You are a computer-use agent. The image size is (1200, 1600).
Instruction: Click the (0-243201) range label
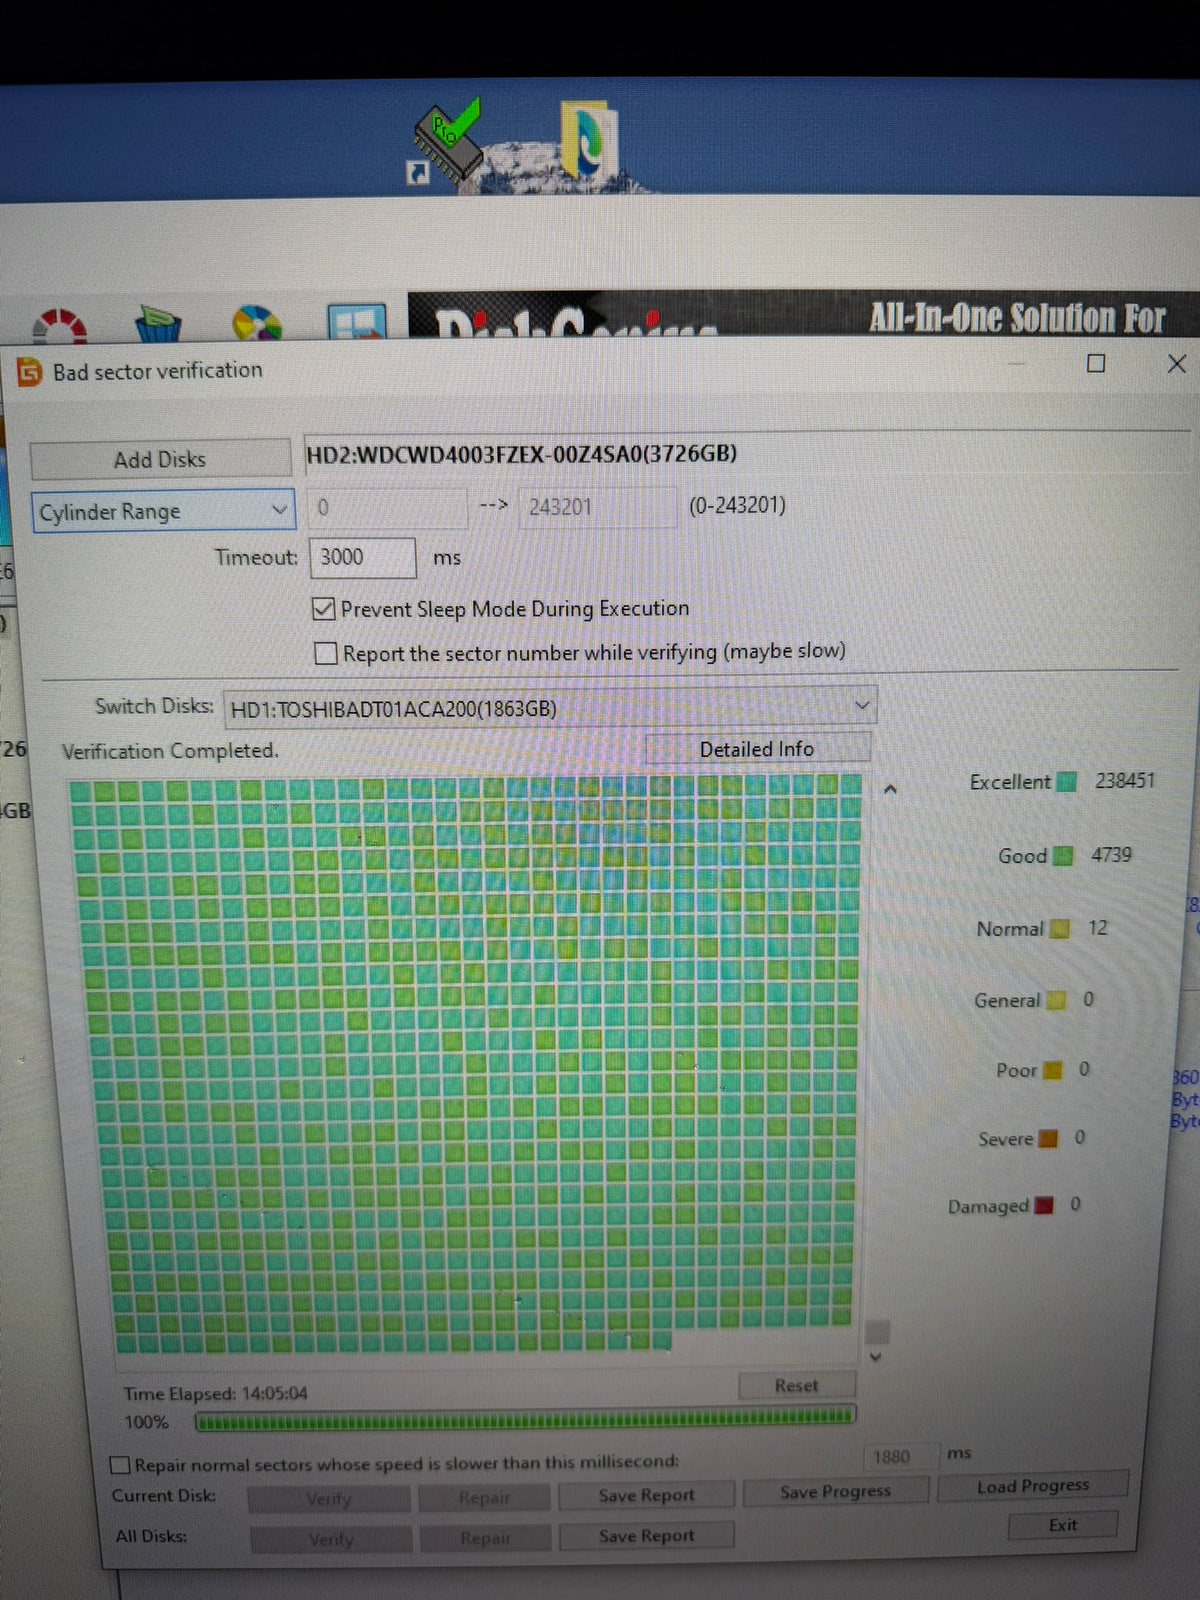click(x=737, y=505)
